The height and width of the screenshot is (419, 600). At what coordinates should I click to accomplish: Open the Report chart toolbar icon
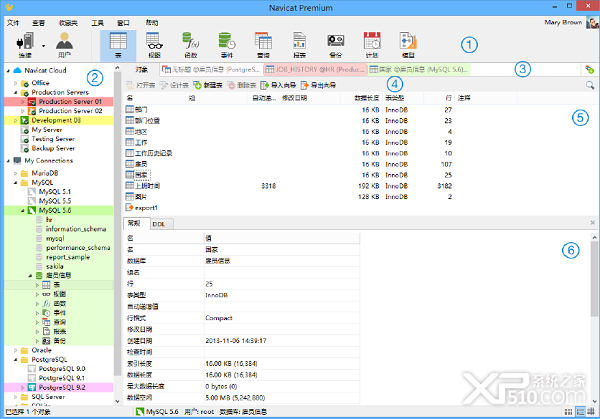coord(299,45)
